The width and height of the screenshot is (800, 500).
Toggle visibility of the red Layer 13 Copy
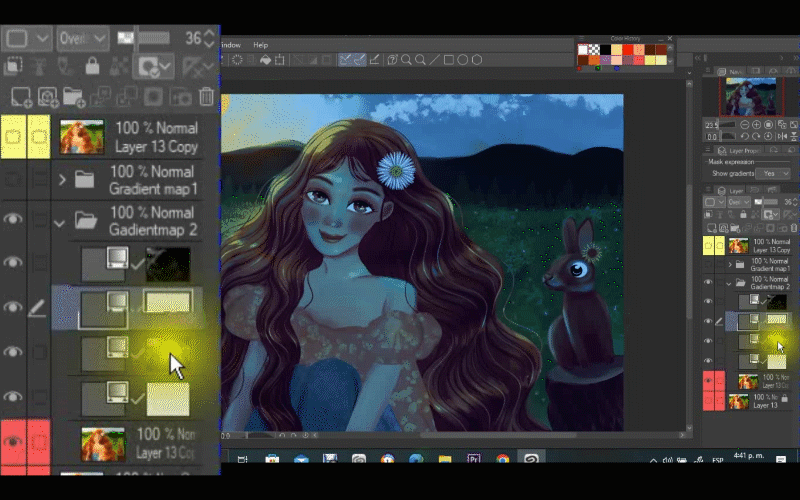[13, 442]
